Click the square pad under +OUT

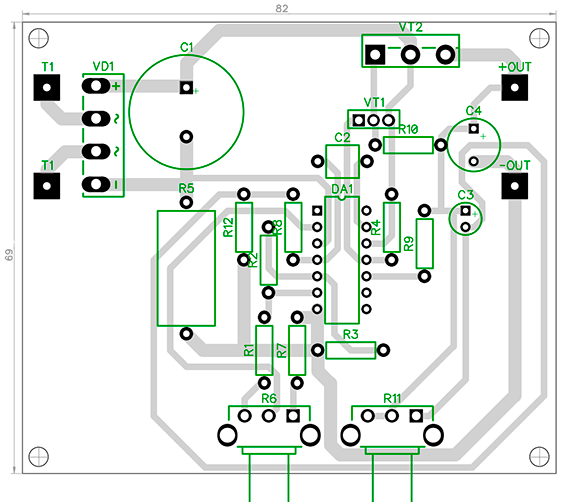coord(515,87)
